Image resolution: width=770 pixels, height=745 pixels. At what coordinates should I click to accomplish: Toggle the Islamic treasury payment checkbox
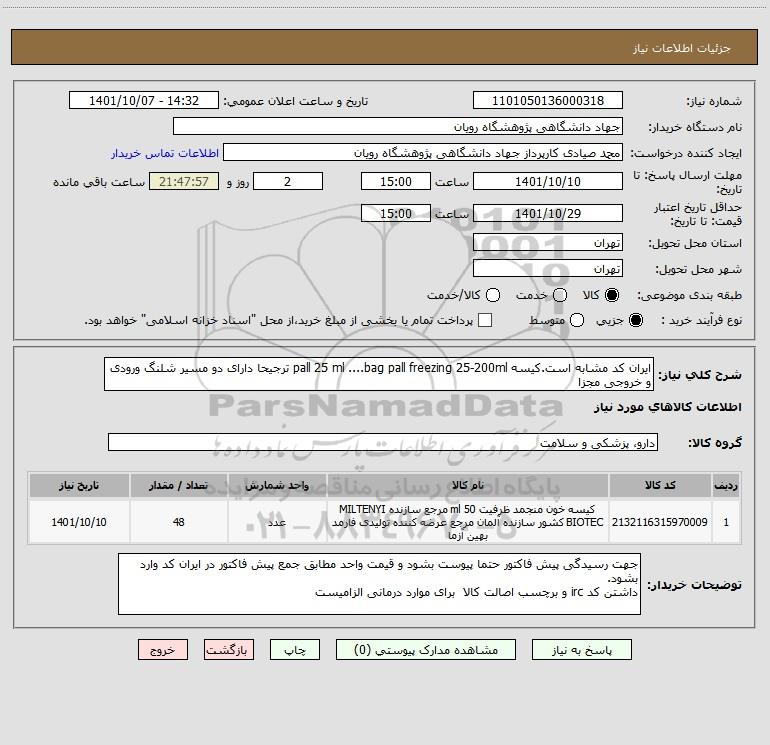485,320
